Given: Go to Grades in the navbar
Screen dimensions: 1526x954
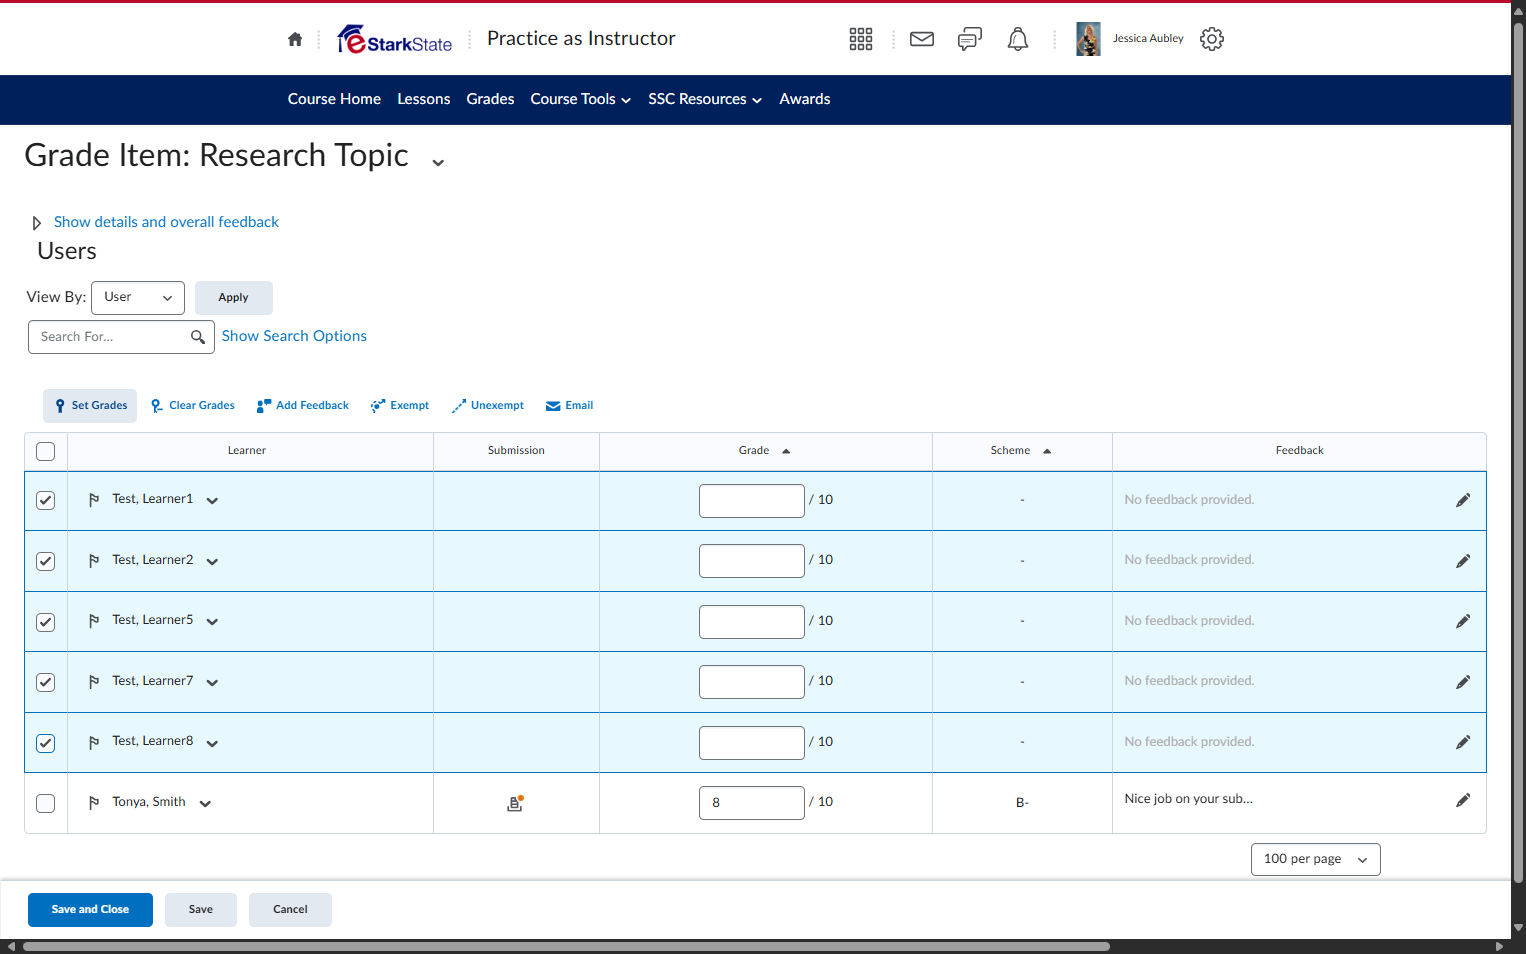Looking at the screenshot, I should pos(490,99).
